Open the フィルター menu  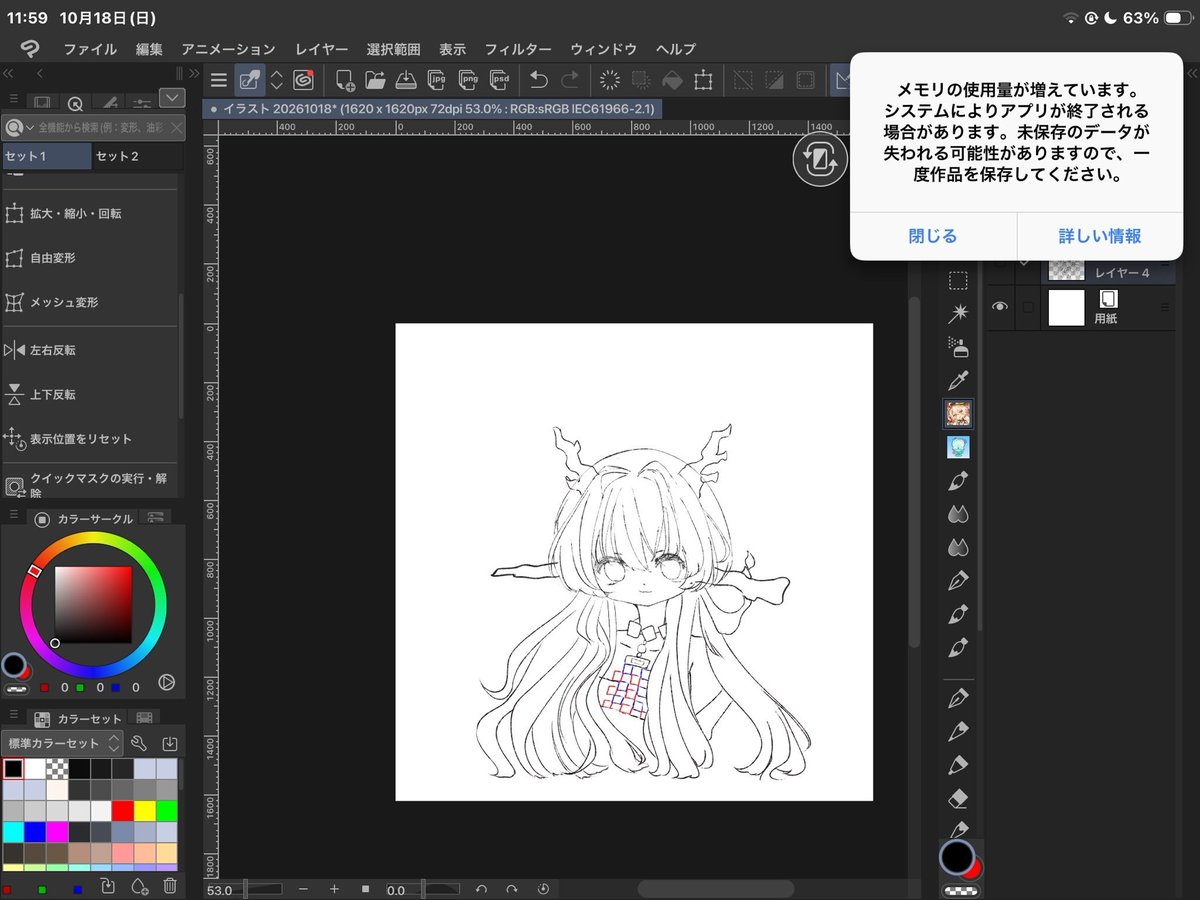[x=518, y=49]
